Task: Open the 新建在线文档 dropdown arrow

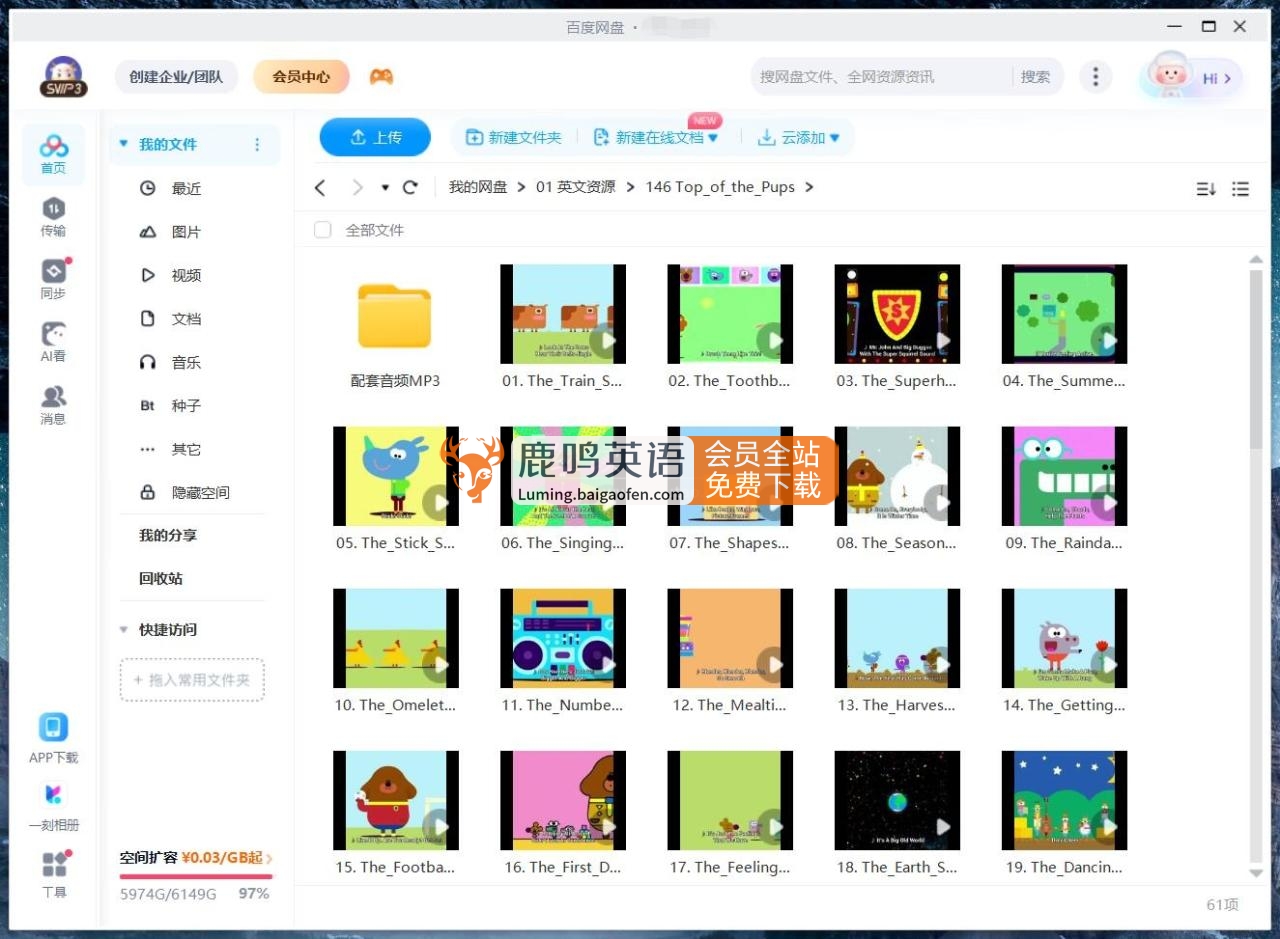Action: (x=713, y=137)
